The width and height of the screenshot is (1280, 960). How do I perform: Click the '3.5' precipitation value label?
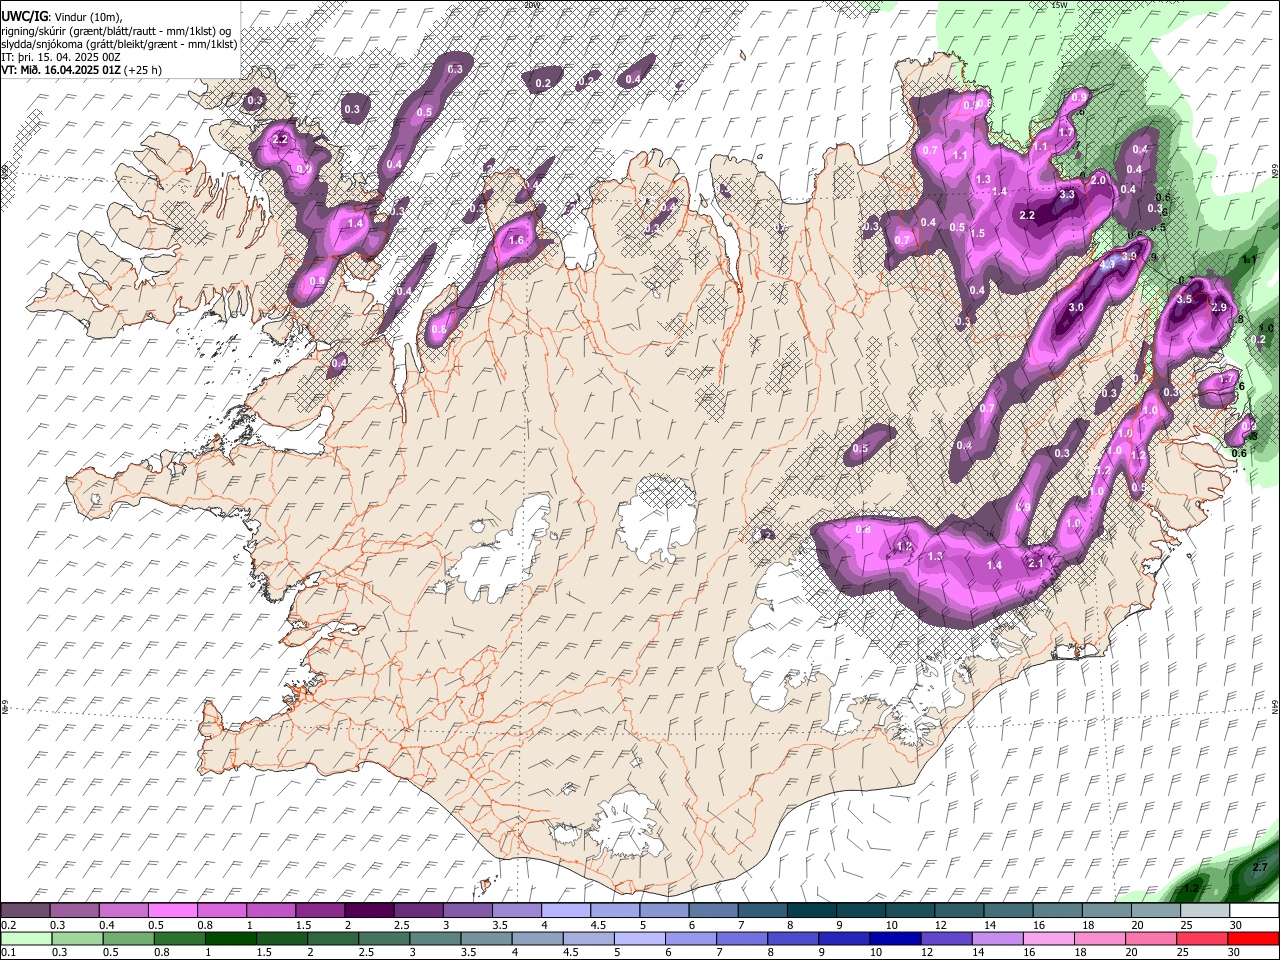(1185, 299)
